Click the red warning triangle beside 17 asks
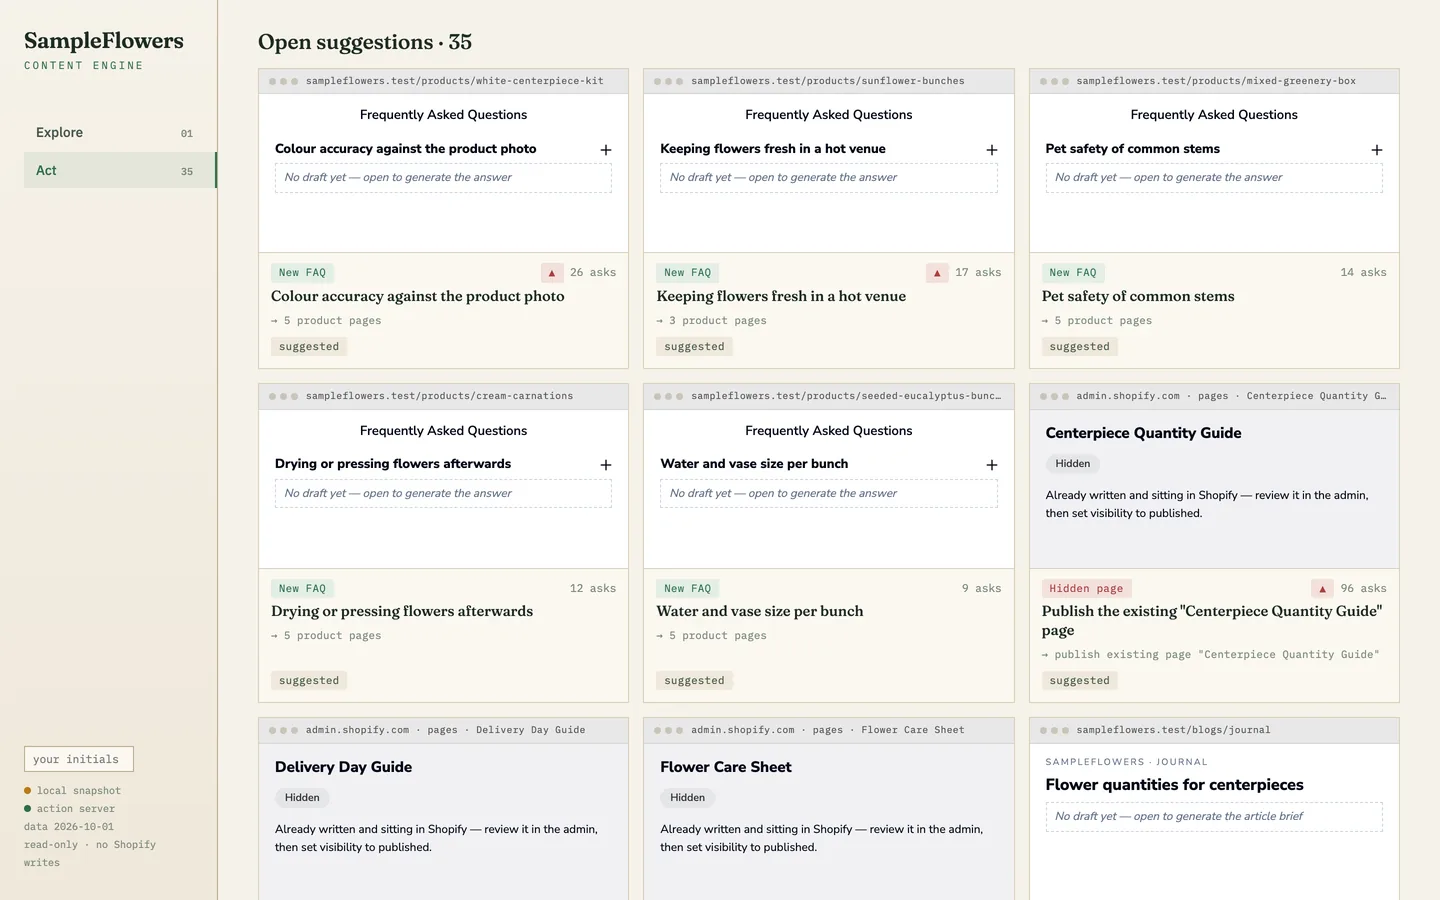The image size is (1440, 900). pyautogui.click(x=937, y=273)
